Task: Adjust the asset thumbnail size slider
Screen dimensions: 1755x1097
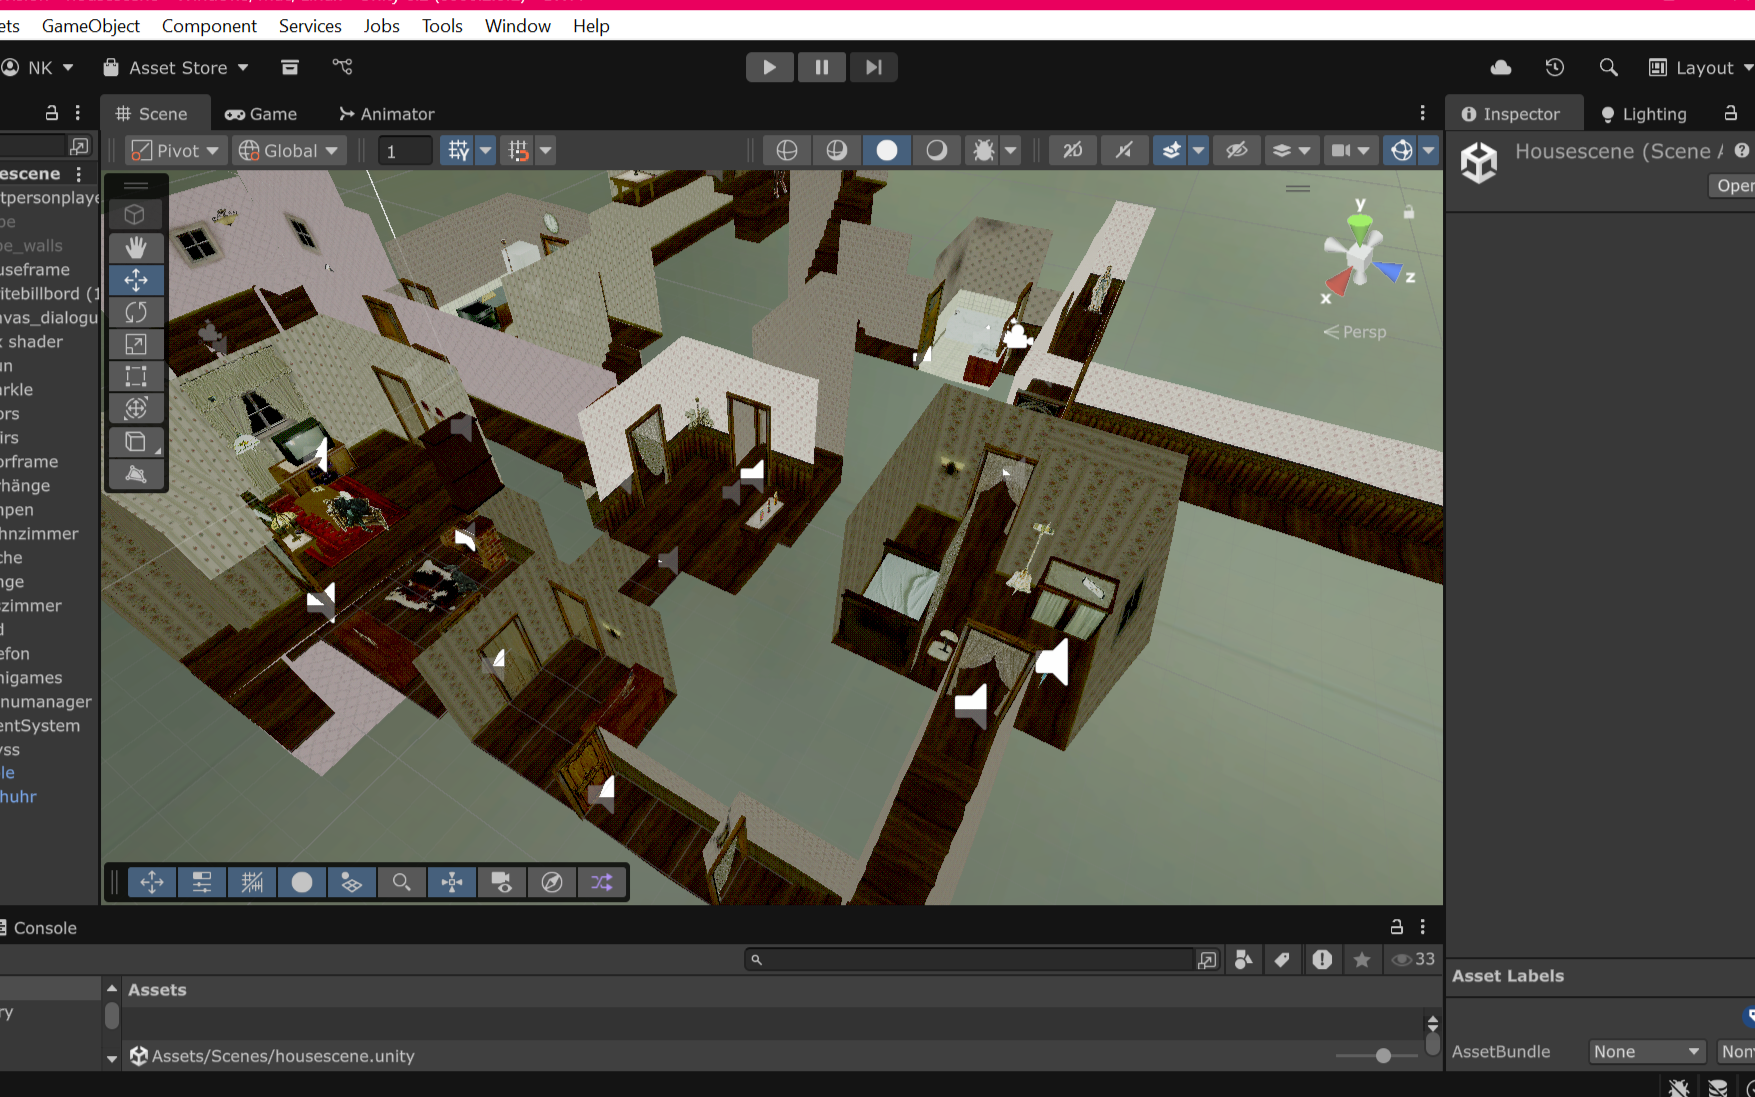Action: coord(1382,1055)
